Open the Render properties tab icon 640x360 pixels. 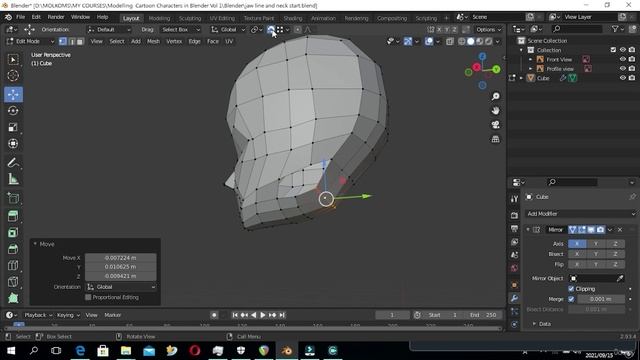pos(514,215)
